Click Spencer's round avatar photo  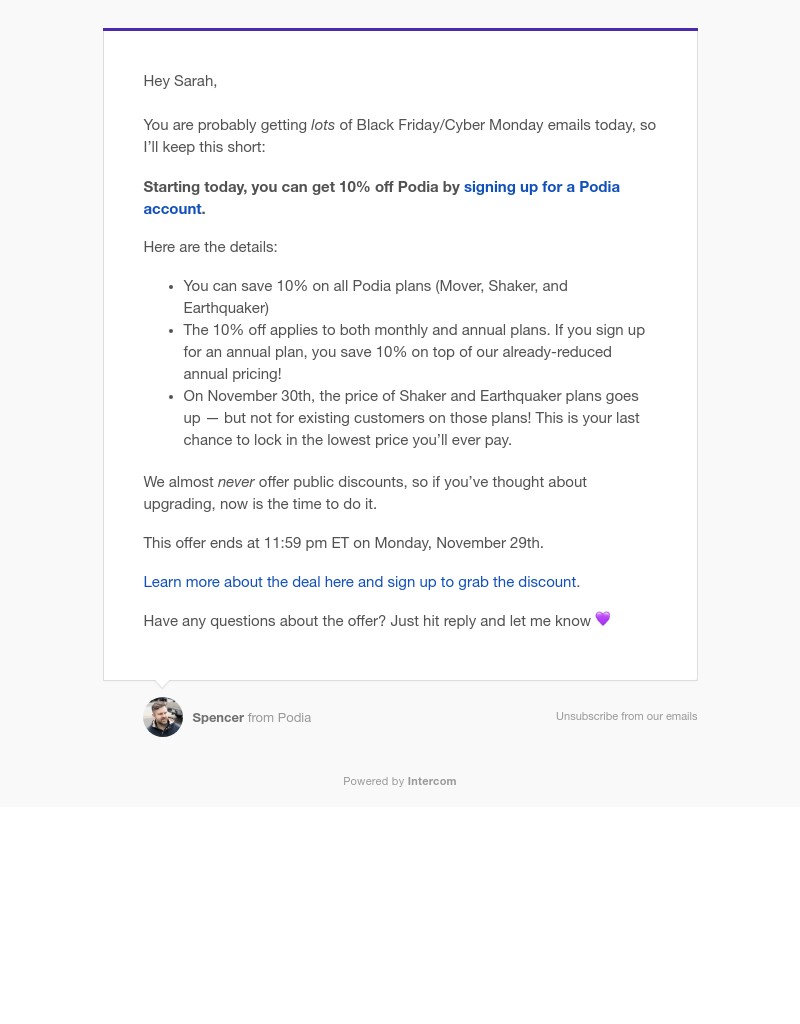point(163,717)
